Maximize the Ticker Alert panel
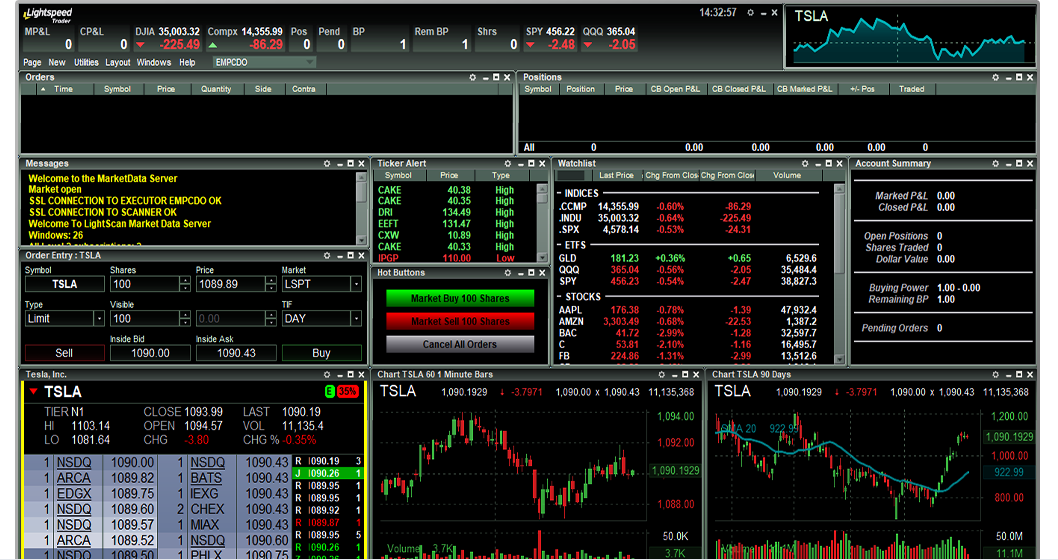Viewport: 1058px width, 560px height. [x=531, y=164]
